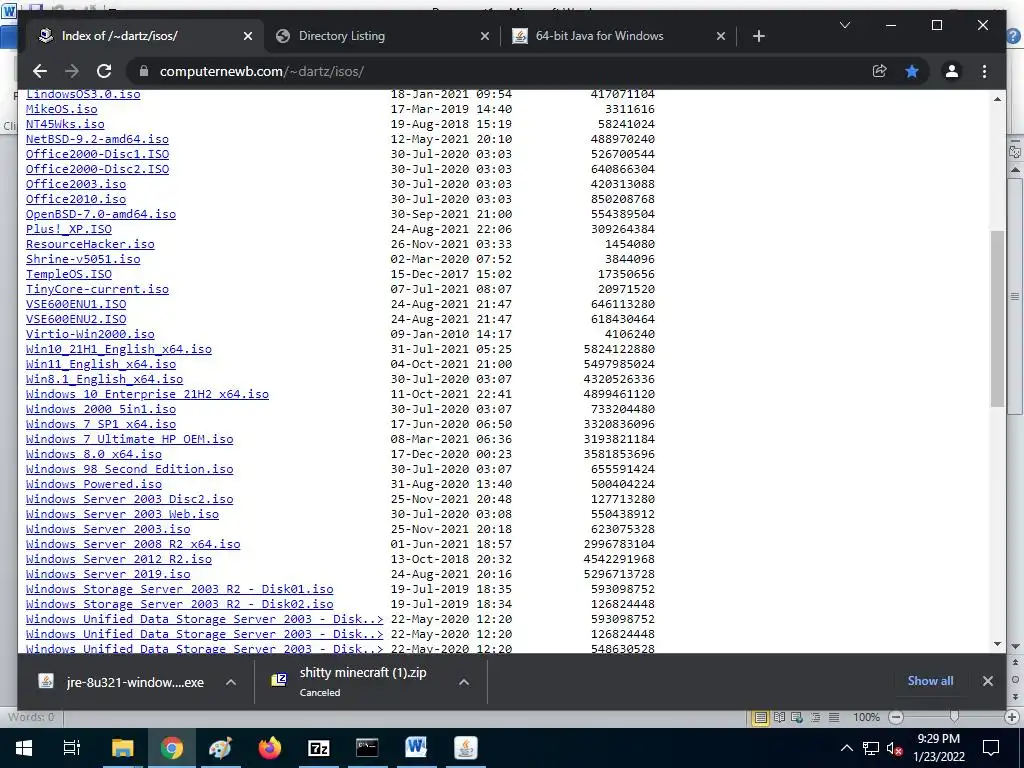The image size is (1024, 768).
Task: Launch Firefox from the taskbar
Action: pyautogui.click(x=269, y=748)
